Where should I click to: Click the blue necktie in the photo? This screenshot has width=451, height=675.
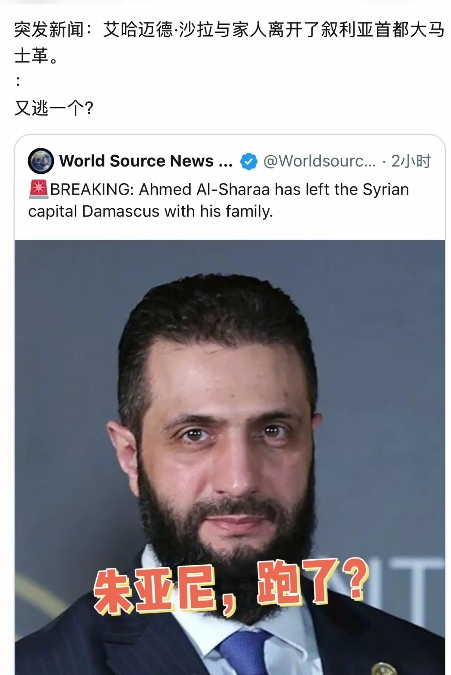pos(245,652)
